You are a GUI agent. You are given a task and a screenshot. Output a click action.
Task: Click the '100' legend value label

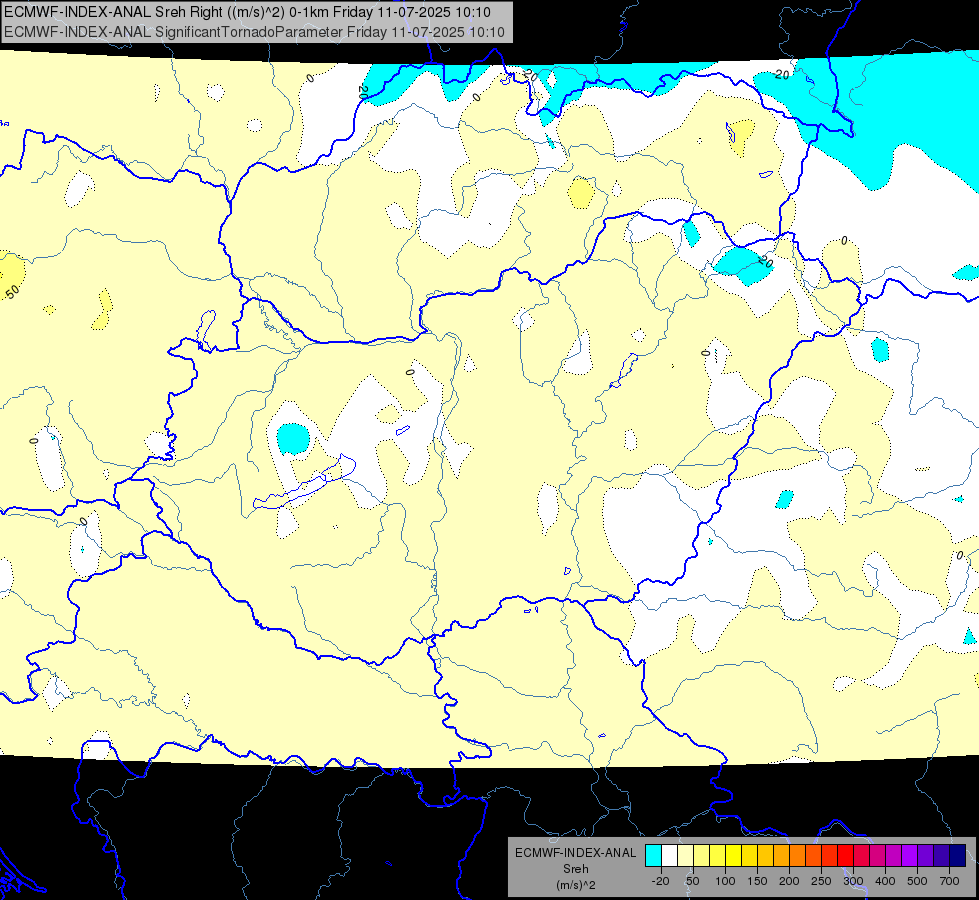[725, 881]
